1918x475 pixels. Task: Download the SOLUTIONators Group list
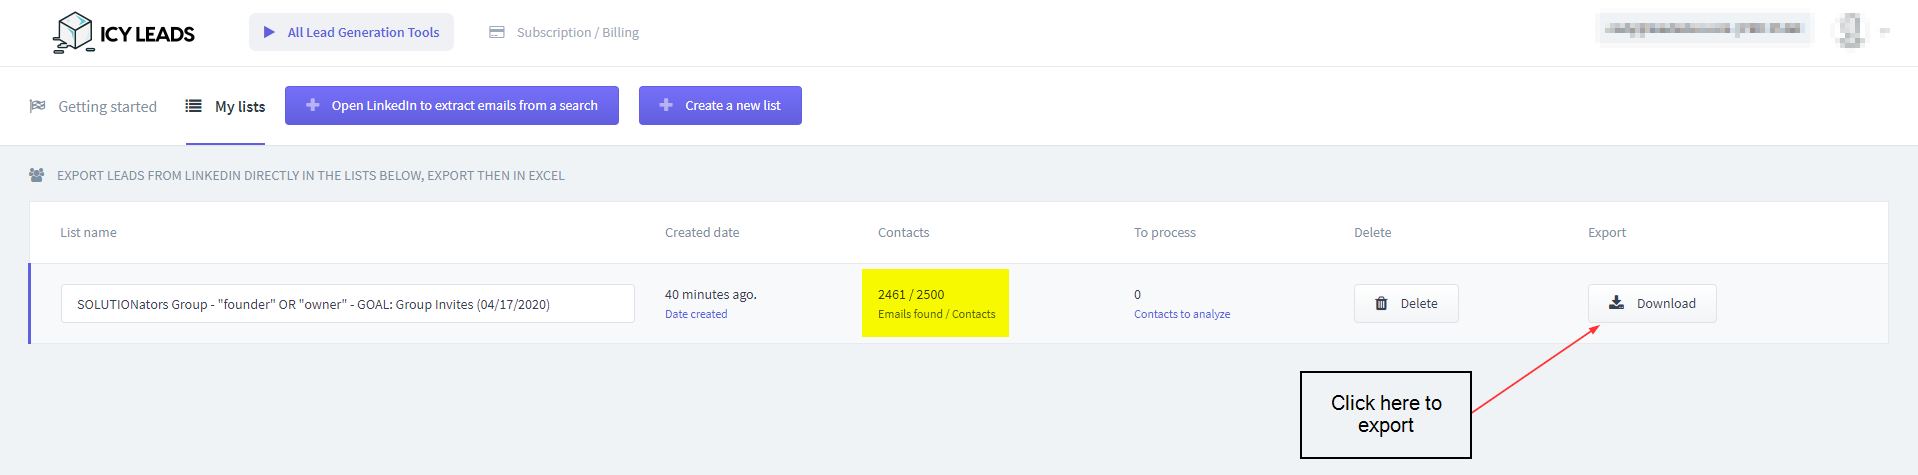pyautogui.click(x=1652, y=303)
